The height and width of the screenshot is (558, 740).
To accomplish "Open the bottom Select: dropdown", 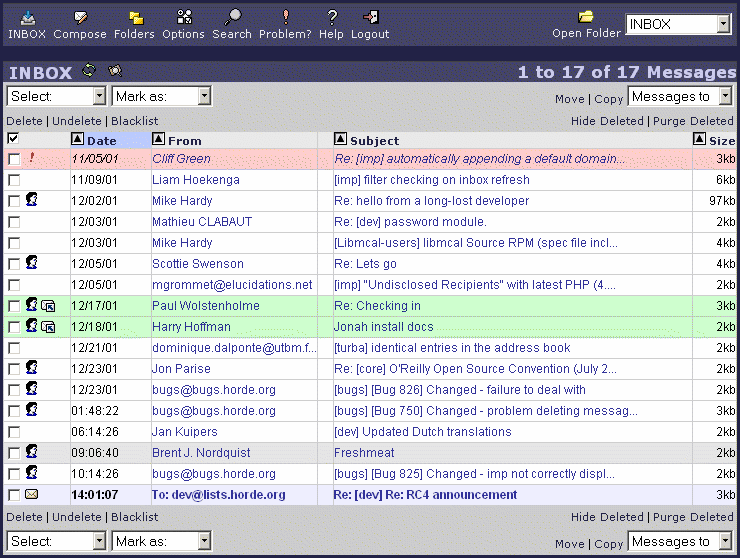I will pyautogui.click(x=56, y=541).
